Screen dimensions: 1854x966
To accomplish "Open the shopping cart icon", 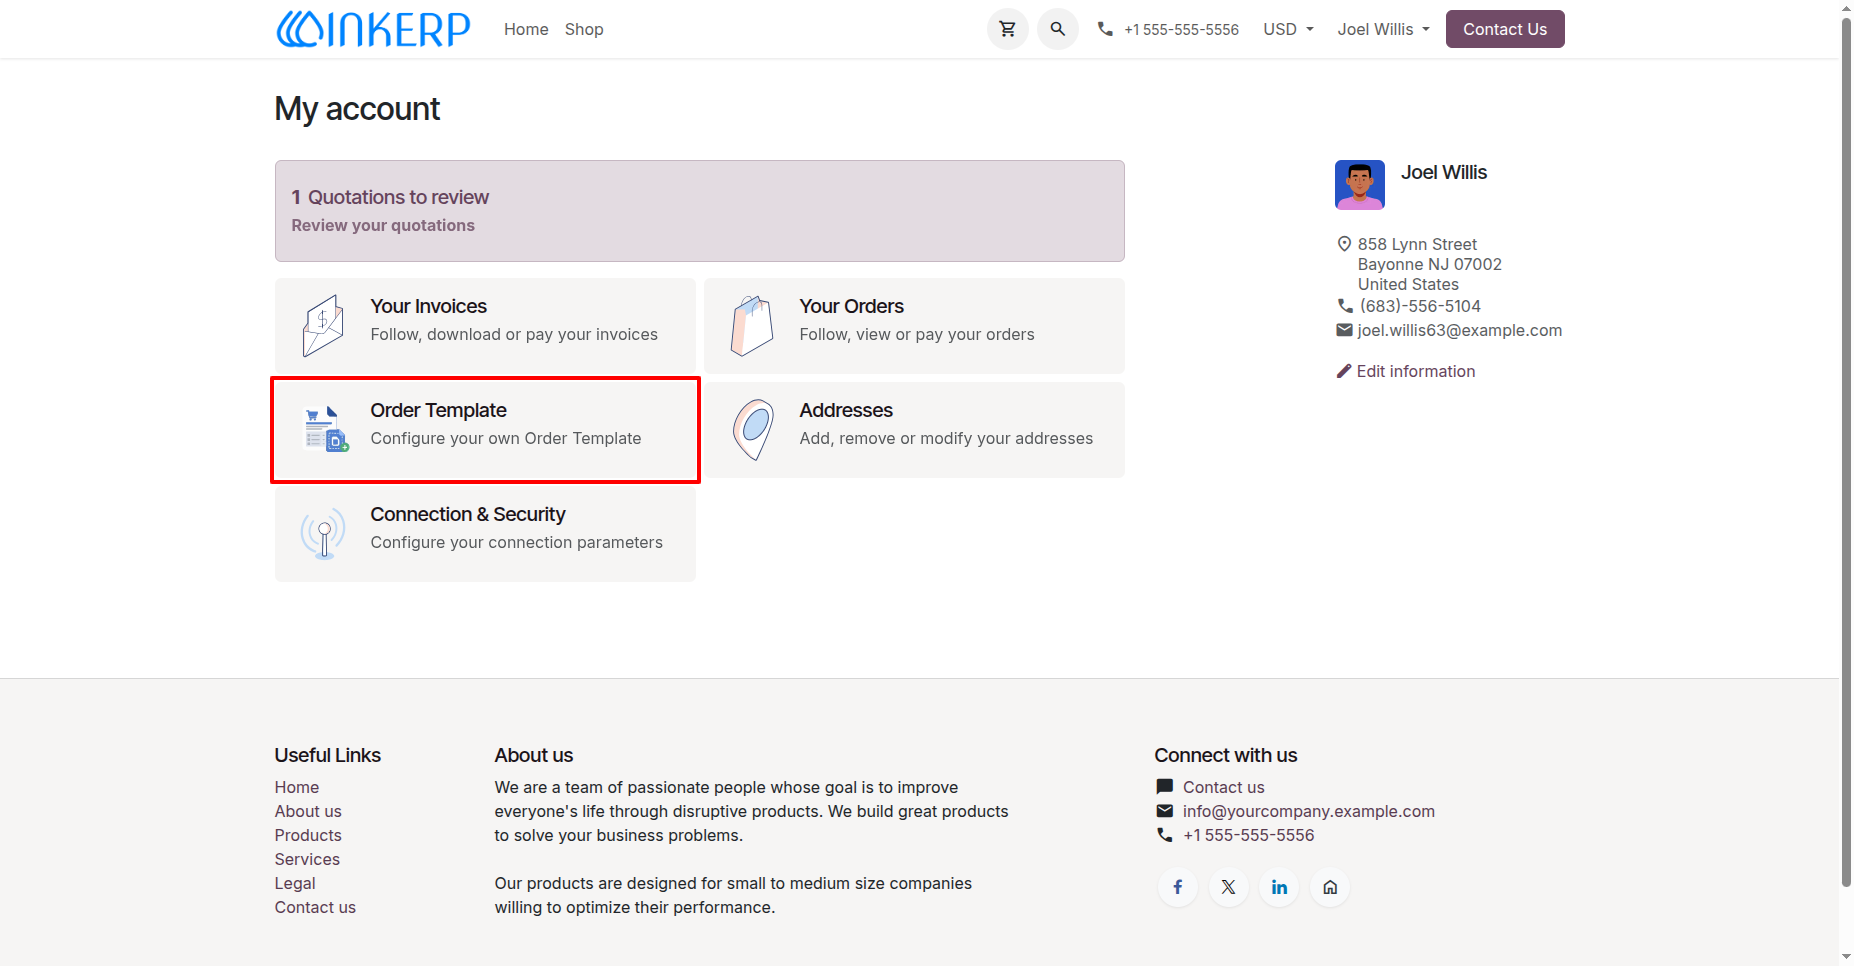I will 1008,29.
